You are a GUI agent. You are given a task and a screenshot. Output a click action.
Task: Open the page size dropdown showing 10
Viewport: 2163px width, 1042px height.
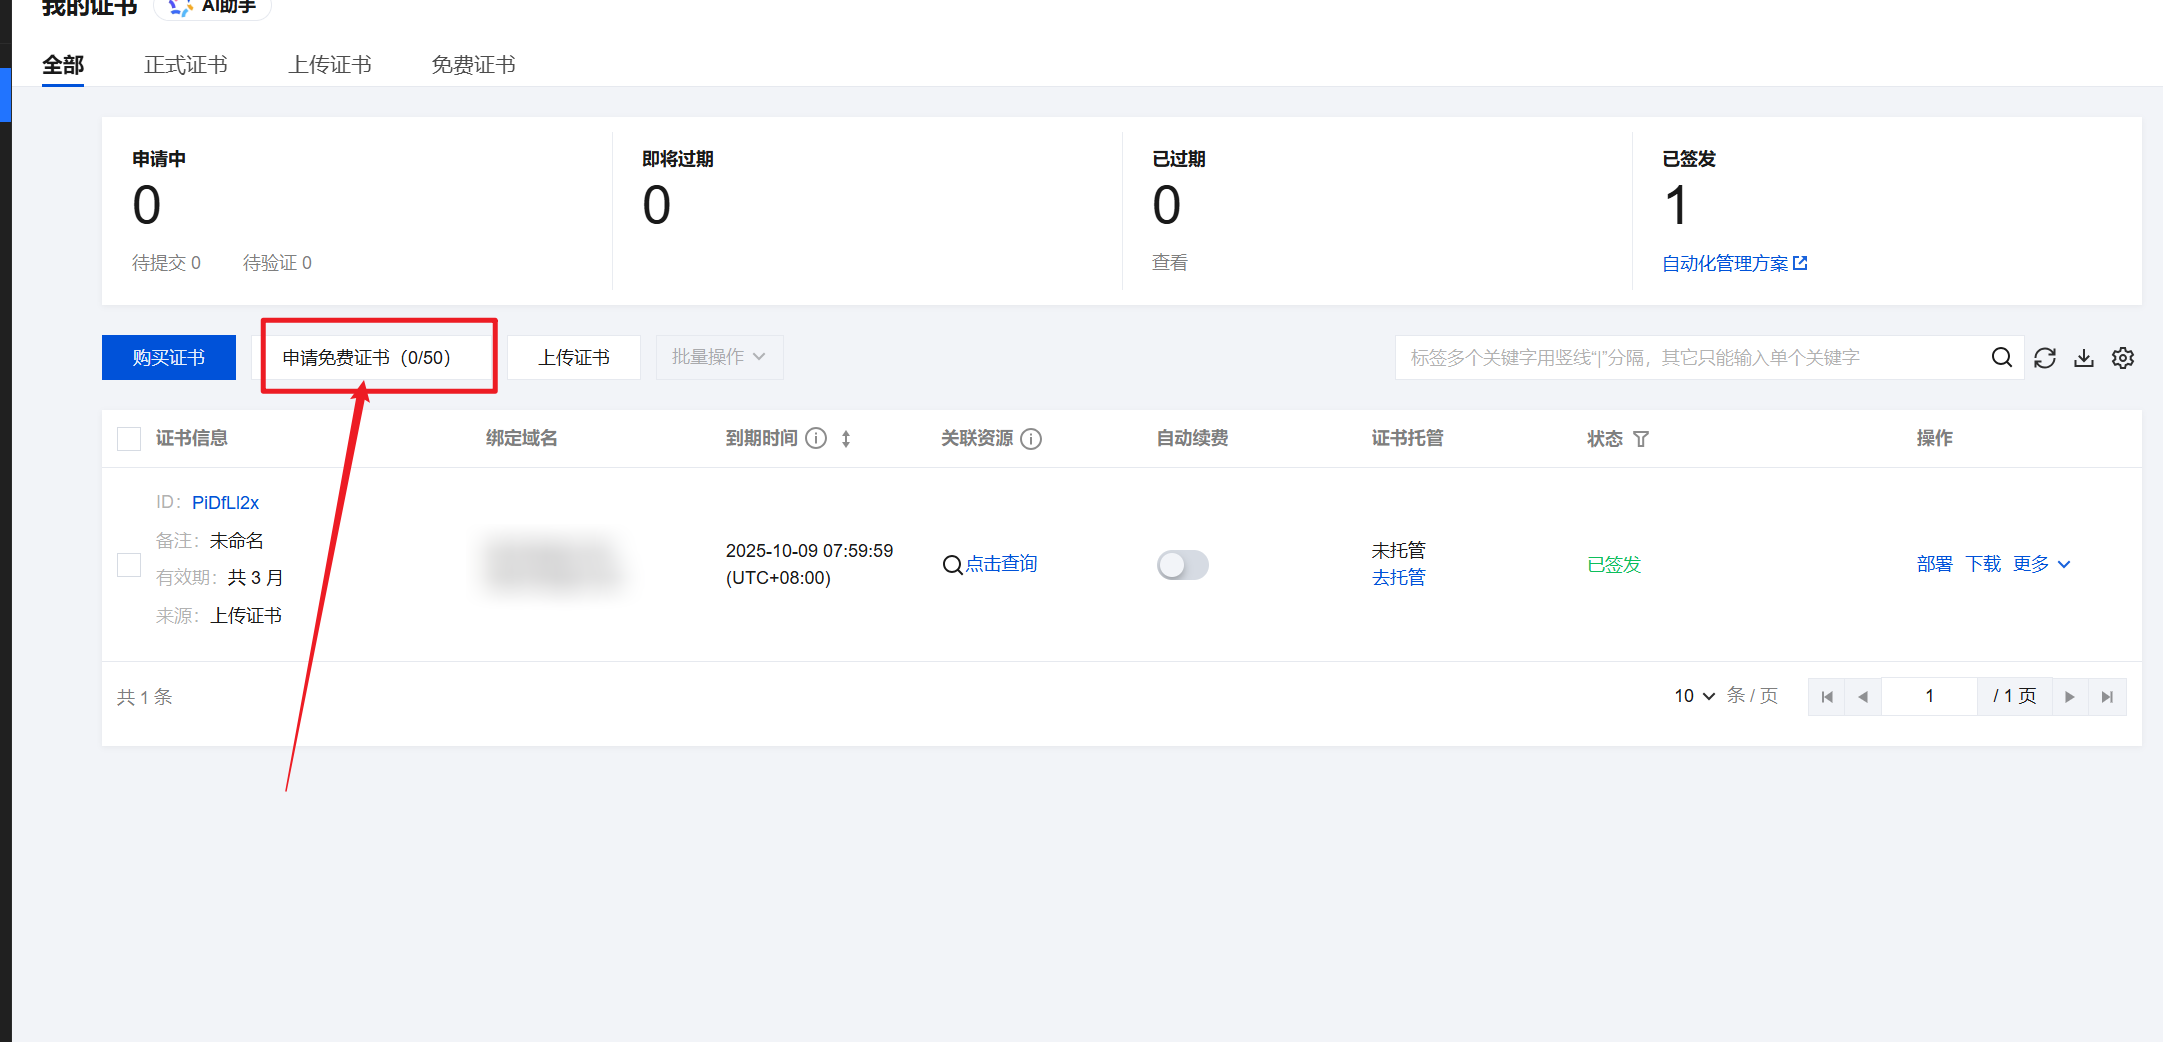[1692, 696]
